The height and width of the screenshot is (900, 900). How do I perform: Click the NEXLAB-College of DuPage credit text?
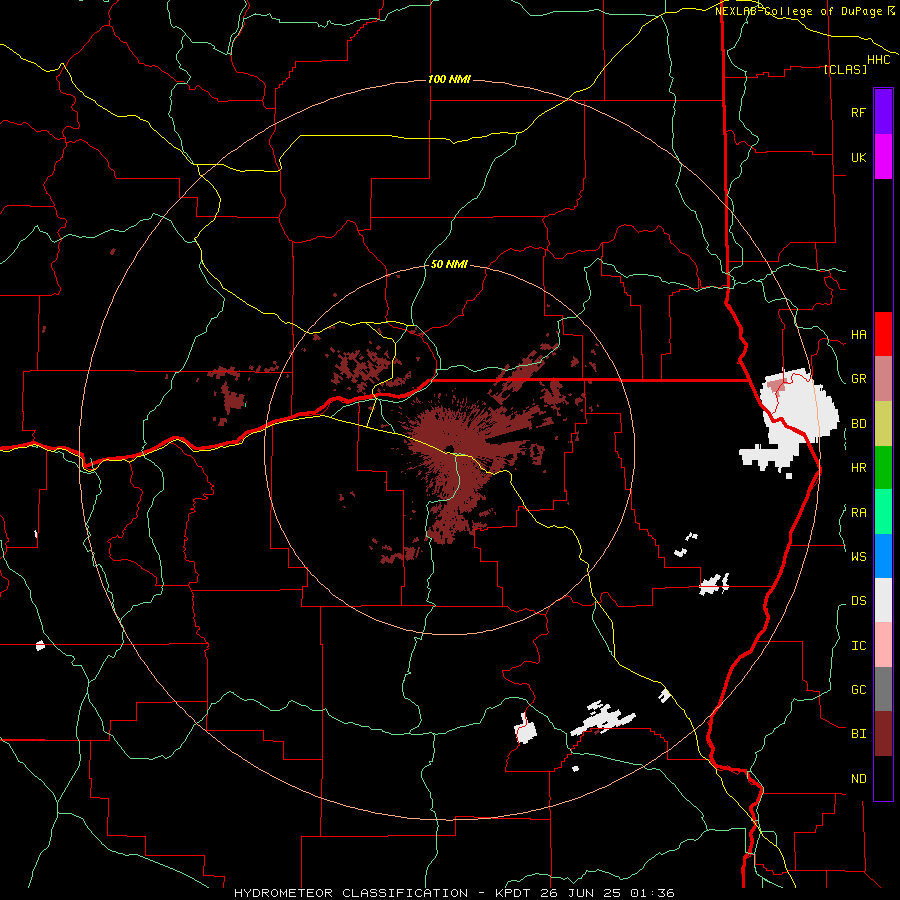click(x=800, y=11)
